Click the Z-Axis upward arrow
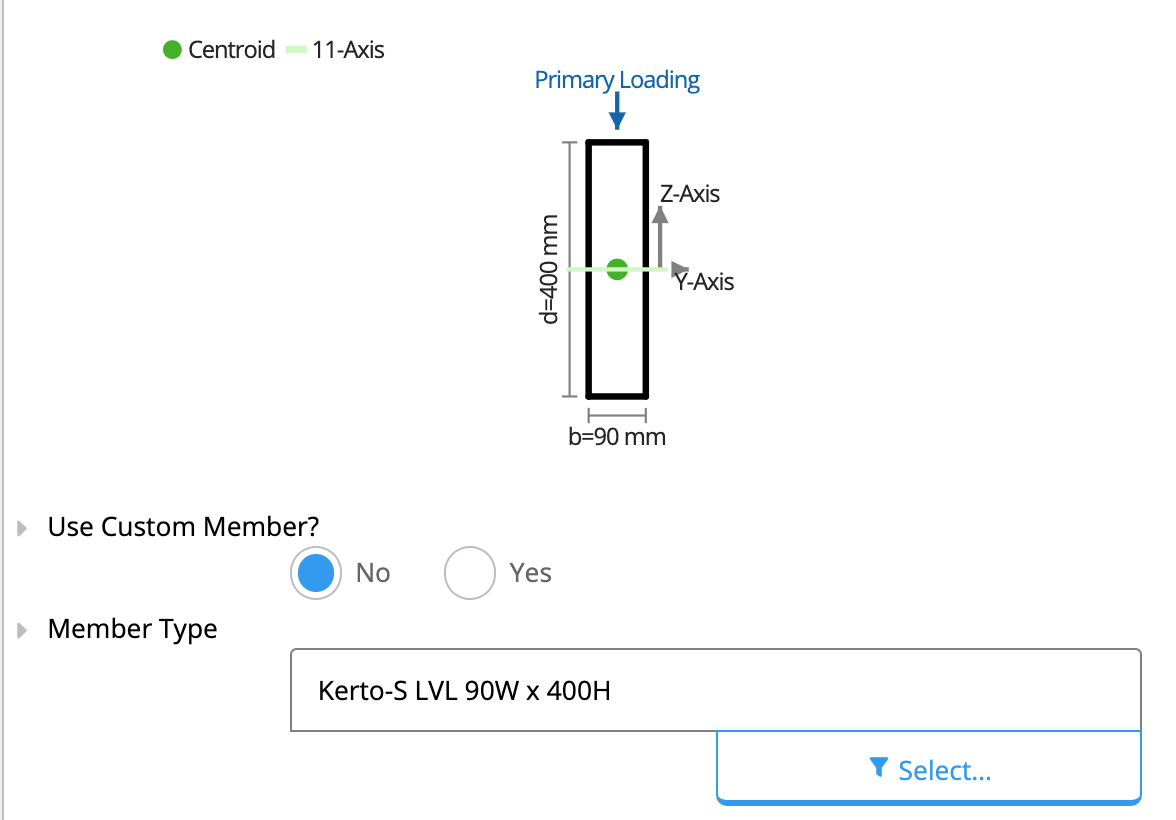 tap(660, 236)
